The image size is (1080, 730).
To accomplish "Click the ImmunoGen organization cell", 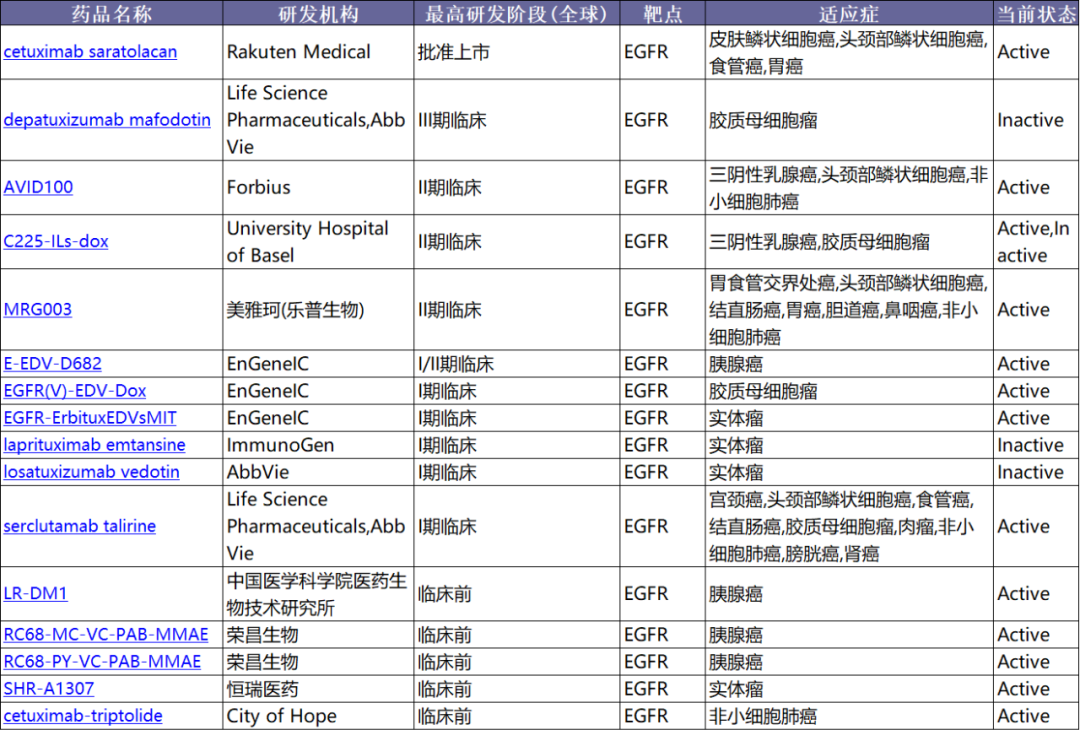I will click(318, 445).
